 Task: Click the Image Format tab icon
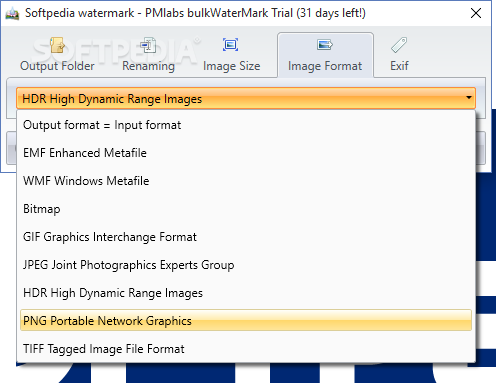325,45
